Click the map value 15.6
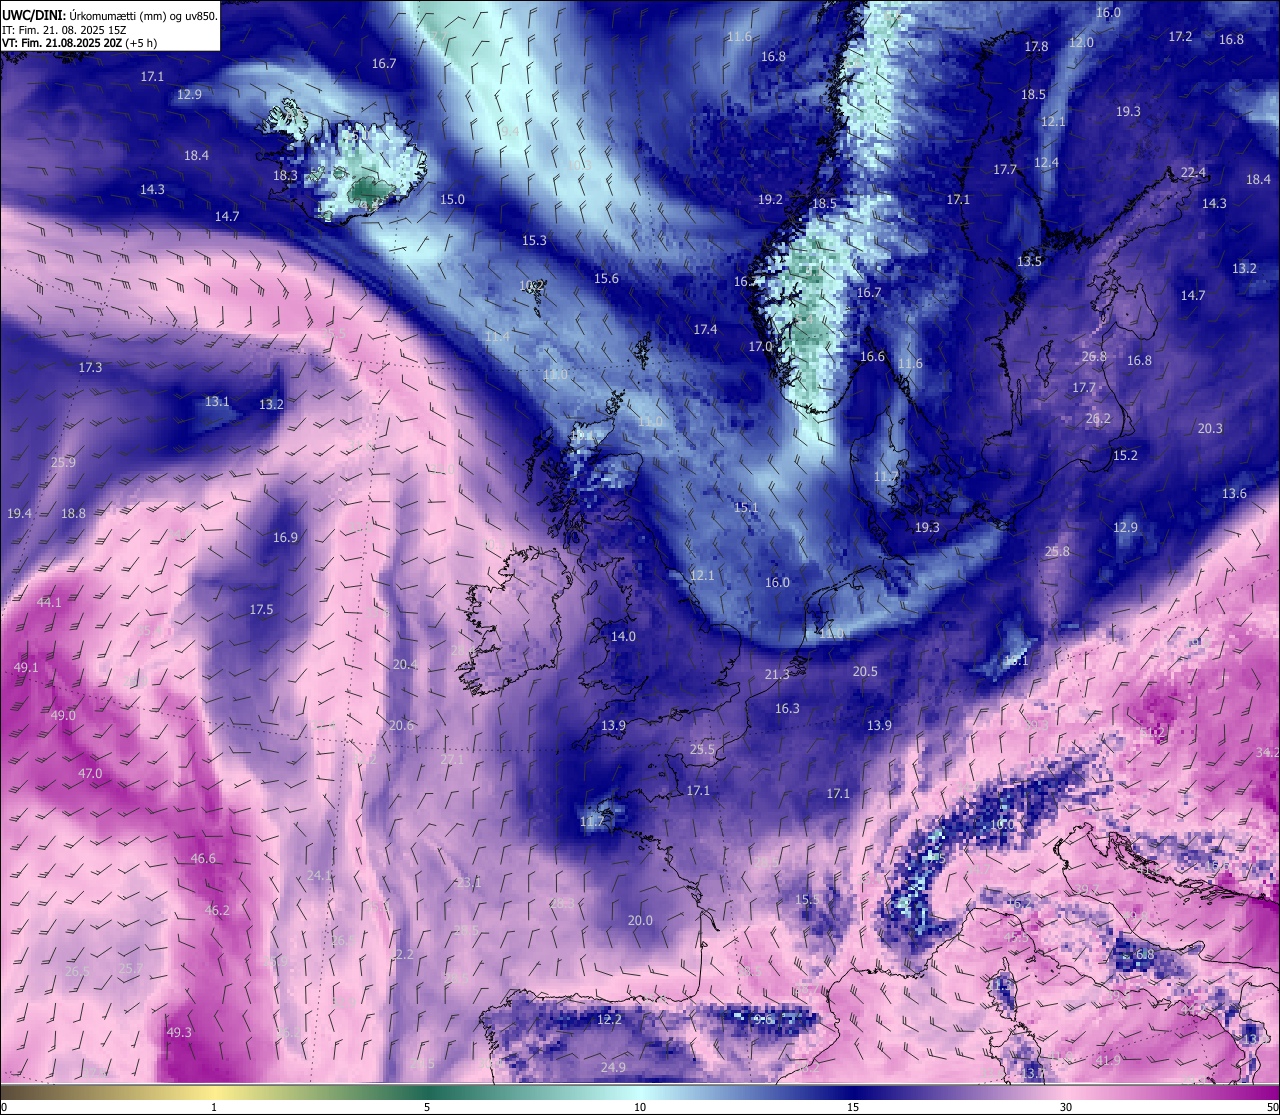 click(x=606, y=278)
